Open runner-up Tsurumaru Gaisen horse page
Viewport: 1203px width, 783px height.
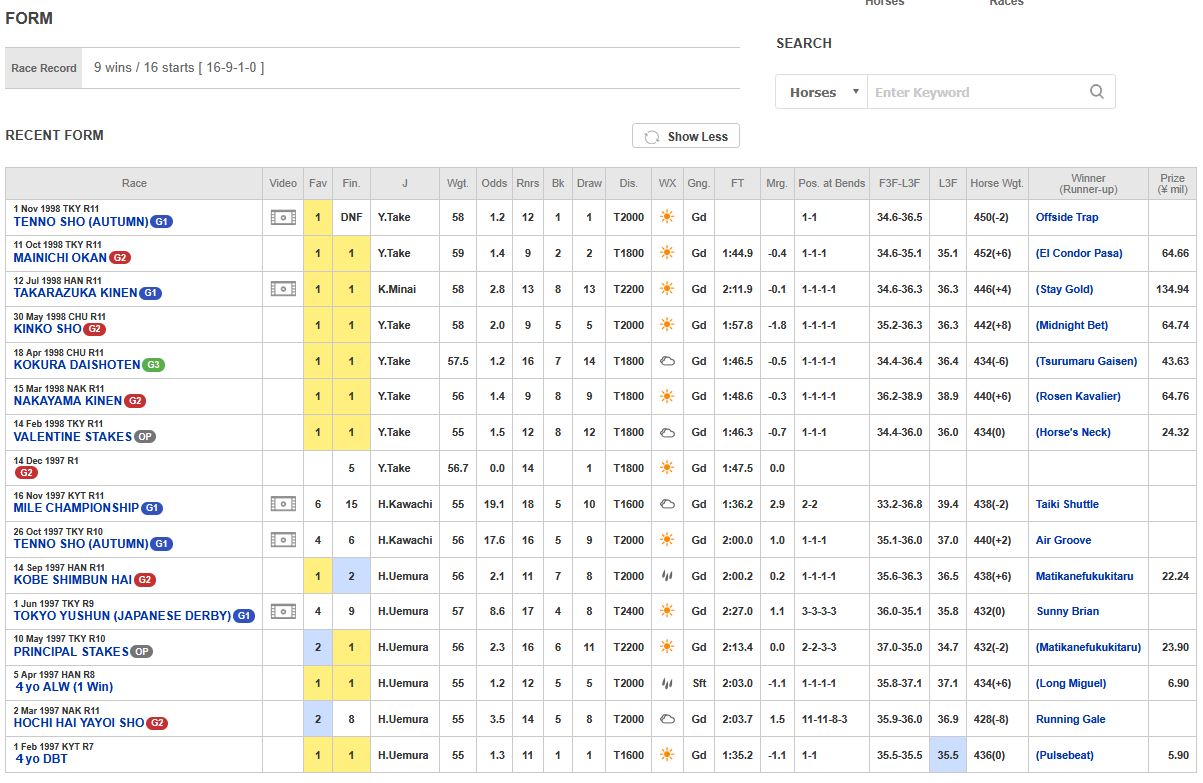(1086, 361)
